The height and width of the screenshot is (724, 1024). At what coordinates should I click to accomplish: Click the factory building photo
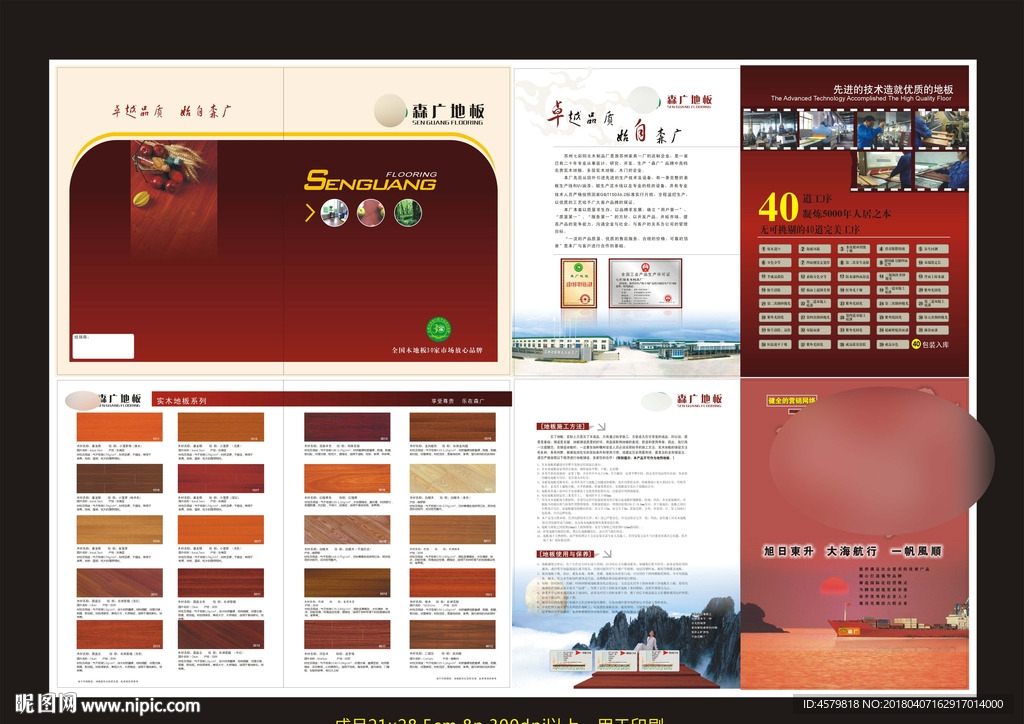tap(626, 347)
